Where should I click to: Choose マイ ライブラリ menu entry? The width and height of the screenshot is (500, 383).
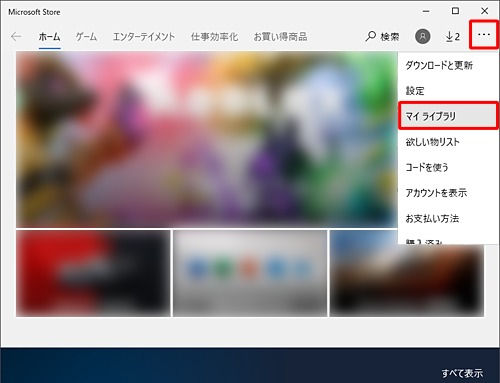448,116
